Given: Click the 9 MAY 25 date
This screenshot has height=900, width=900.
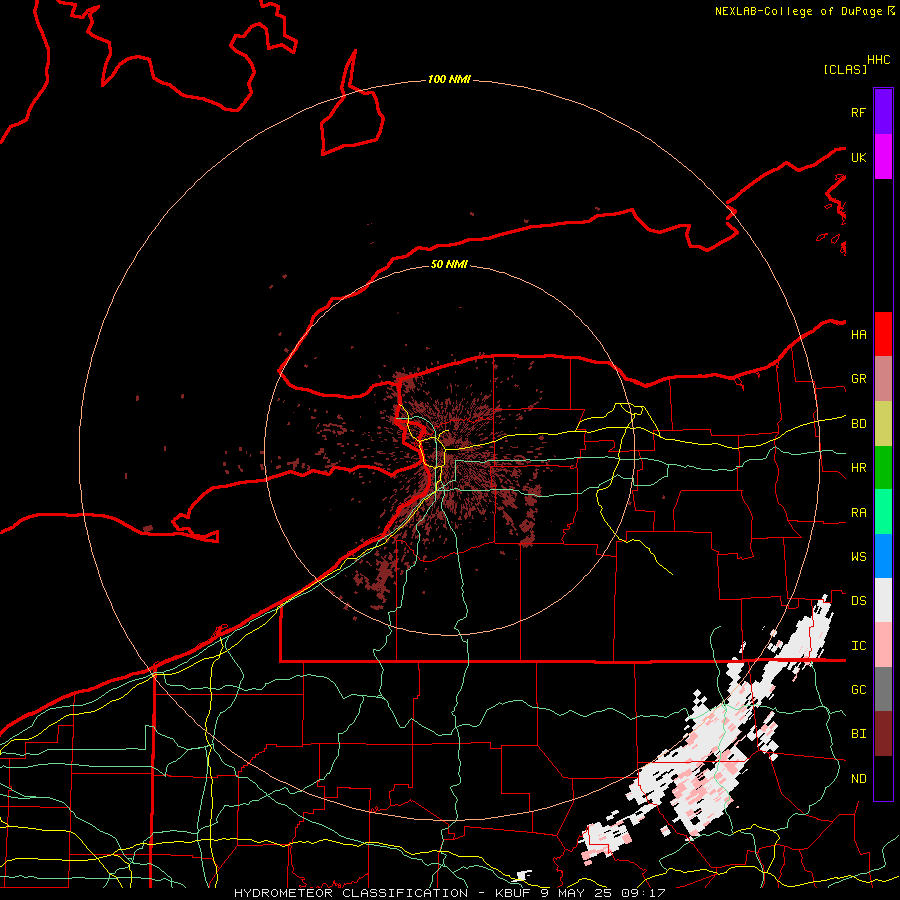Looking at the screenshot, I should click(x=575, y=893).
